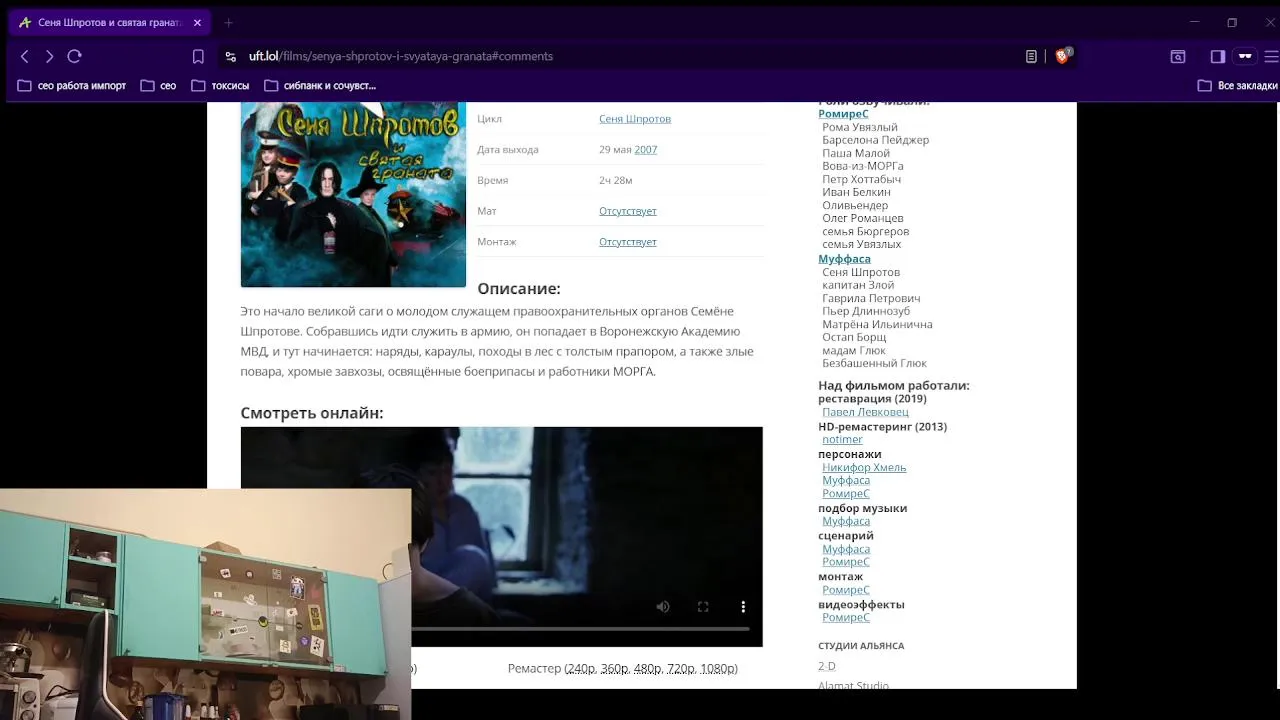Open the 2007 release year link
The width and height of the screenshot is (1280, 720).
645,150
